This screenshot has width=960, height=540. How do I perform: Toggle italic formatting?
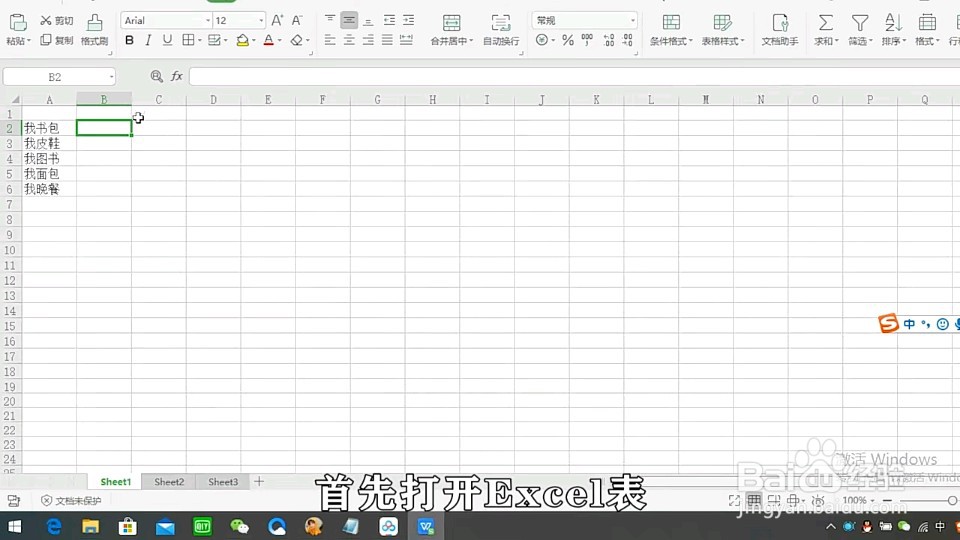click(x=148, y=40)
